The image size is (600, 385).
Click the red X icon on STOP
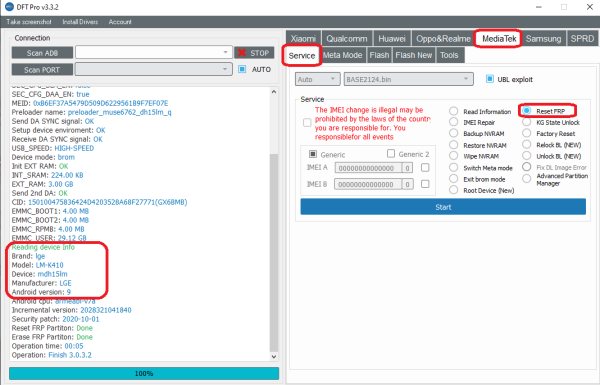[242, 53]
